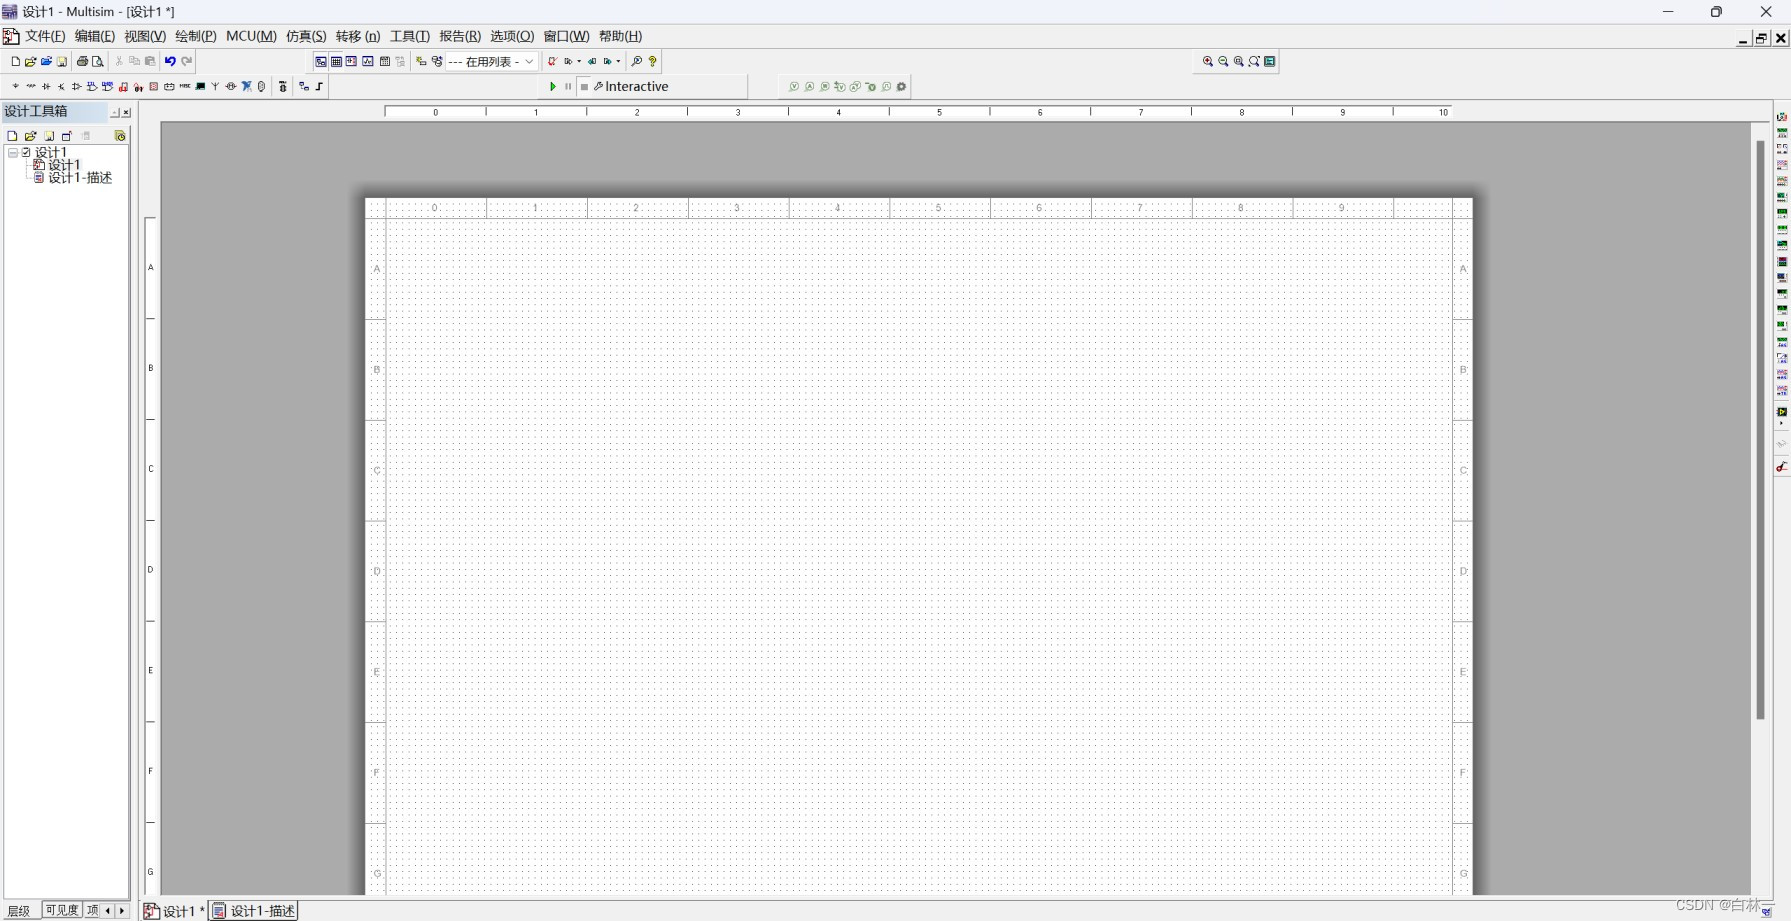1791x921 pixels.
Task: Place a source component
Action: [x=15, y=86]
